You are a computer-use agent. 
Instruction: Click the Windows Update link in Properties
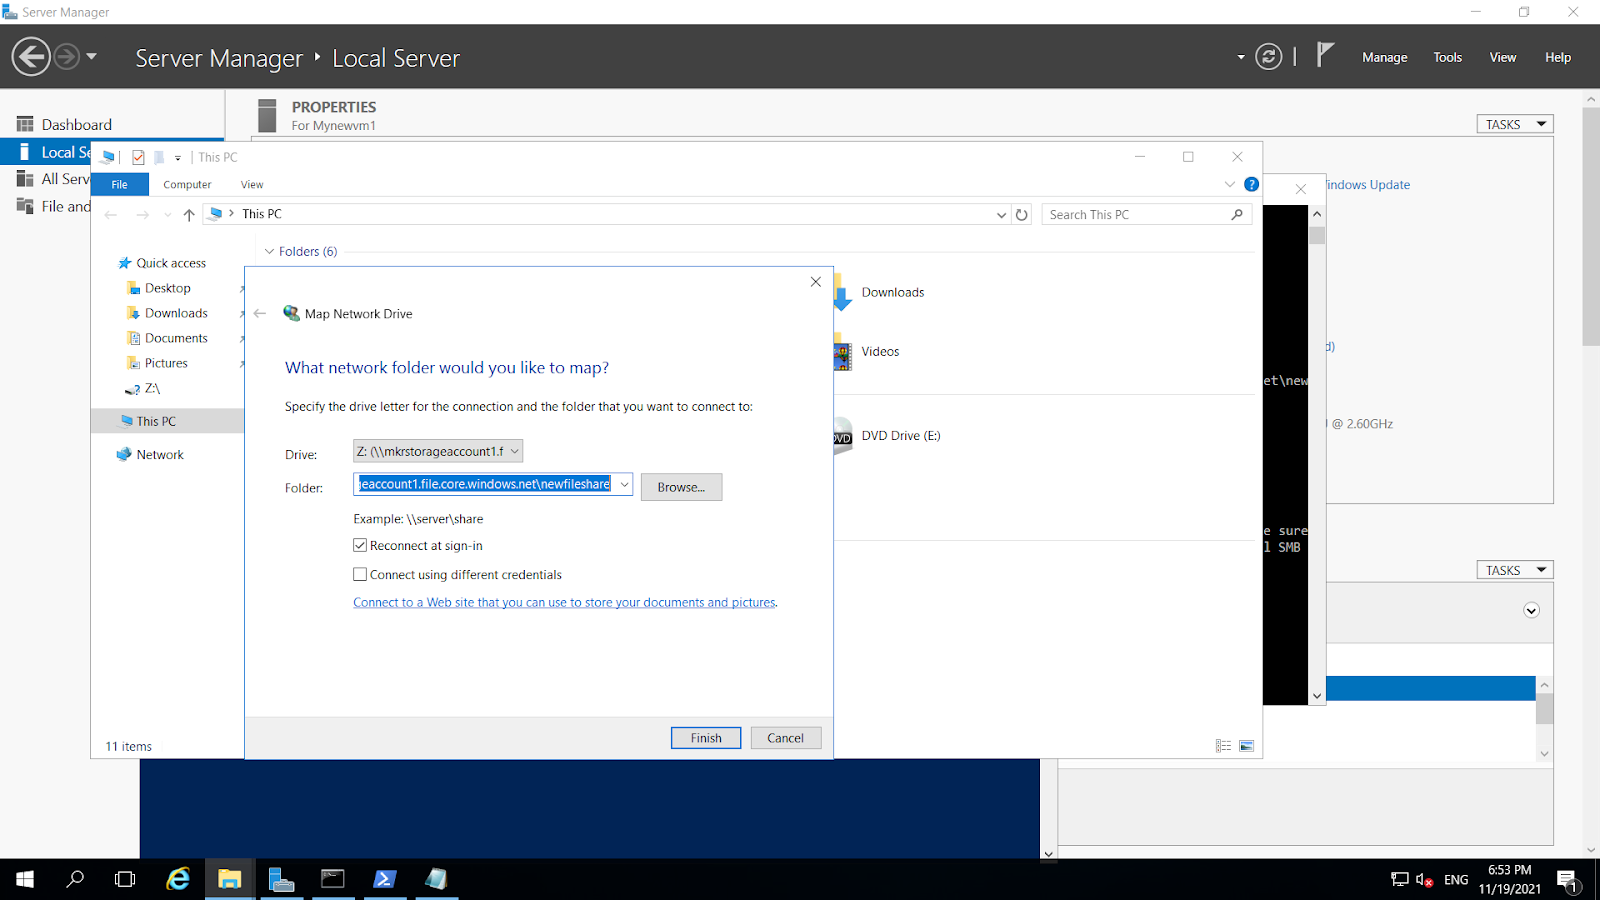(1368, 185)
